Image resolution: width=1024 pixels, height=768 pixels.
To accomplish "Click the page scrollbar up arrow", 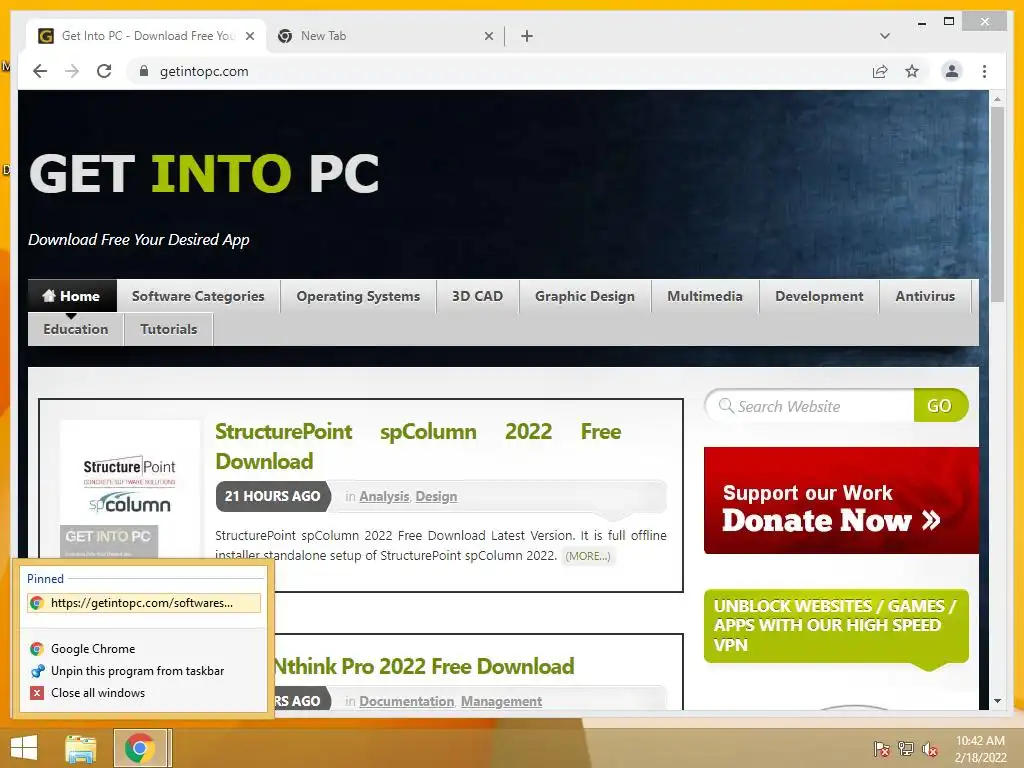I will (x=997, y=99).
